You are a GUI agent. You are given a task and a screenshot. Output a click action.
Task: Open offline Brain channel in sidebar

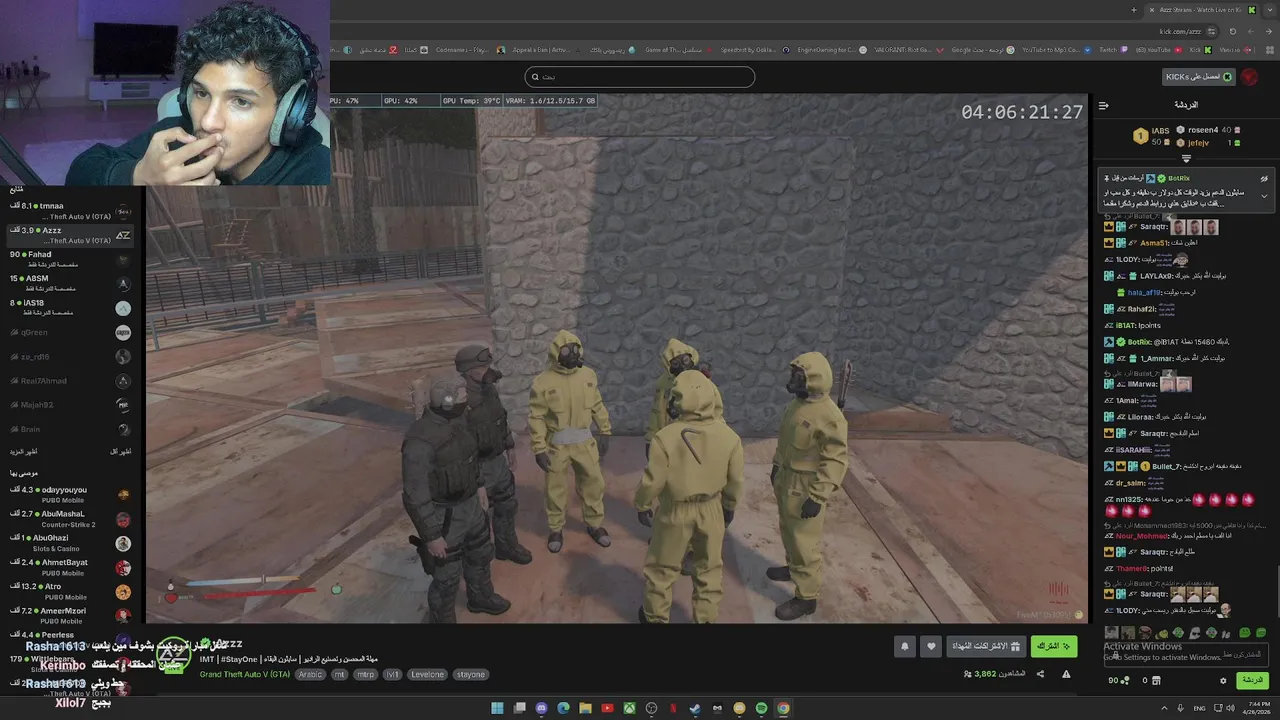point(70,429)
